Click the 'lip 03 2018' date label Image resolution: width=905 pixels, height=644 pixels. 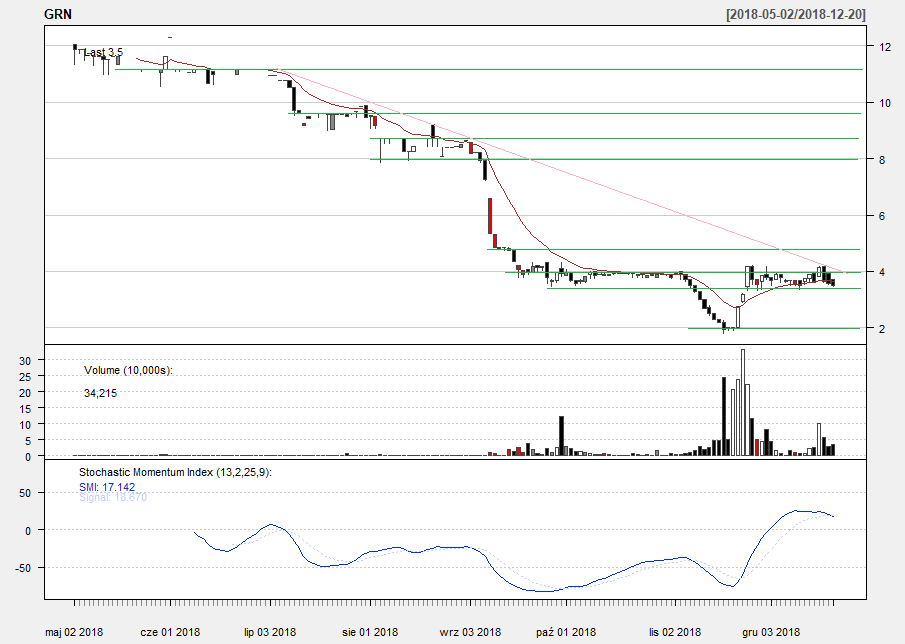(270, 632)
